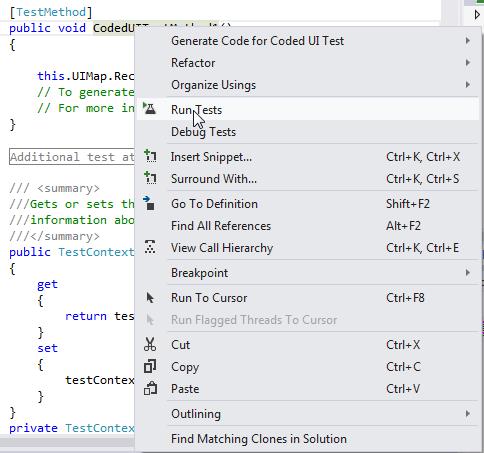Click the Ctrl+K, Ctrl+X shortcut text
Screen dimensions: 484x453
(x=423, y=156)
